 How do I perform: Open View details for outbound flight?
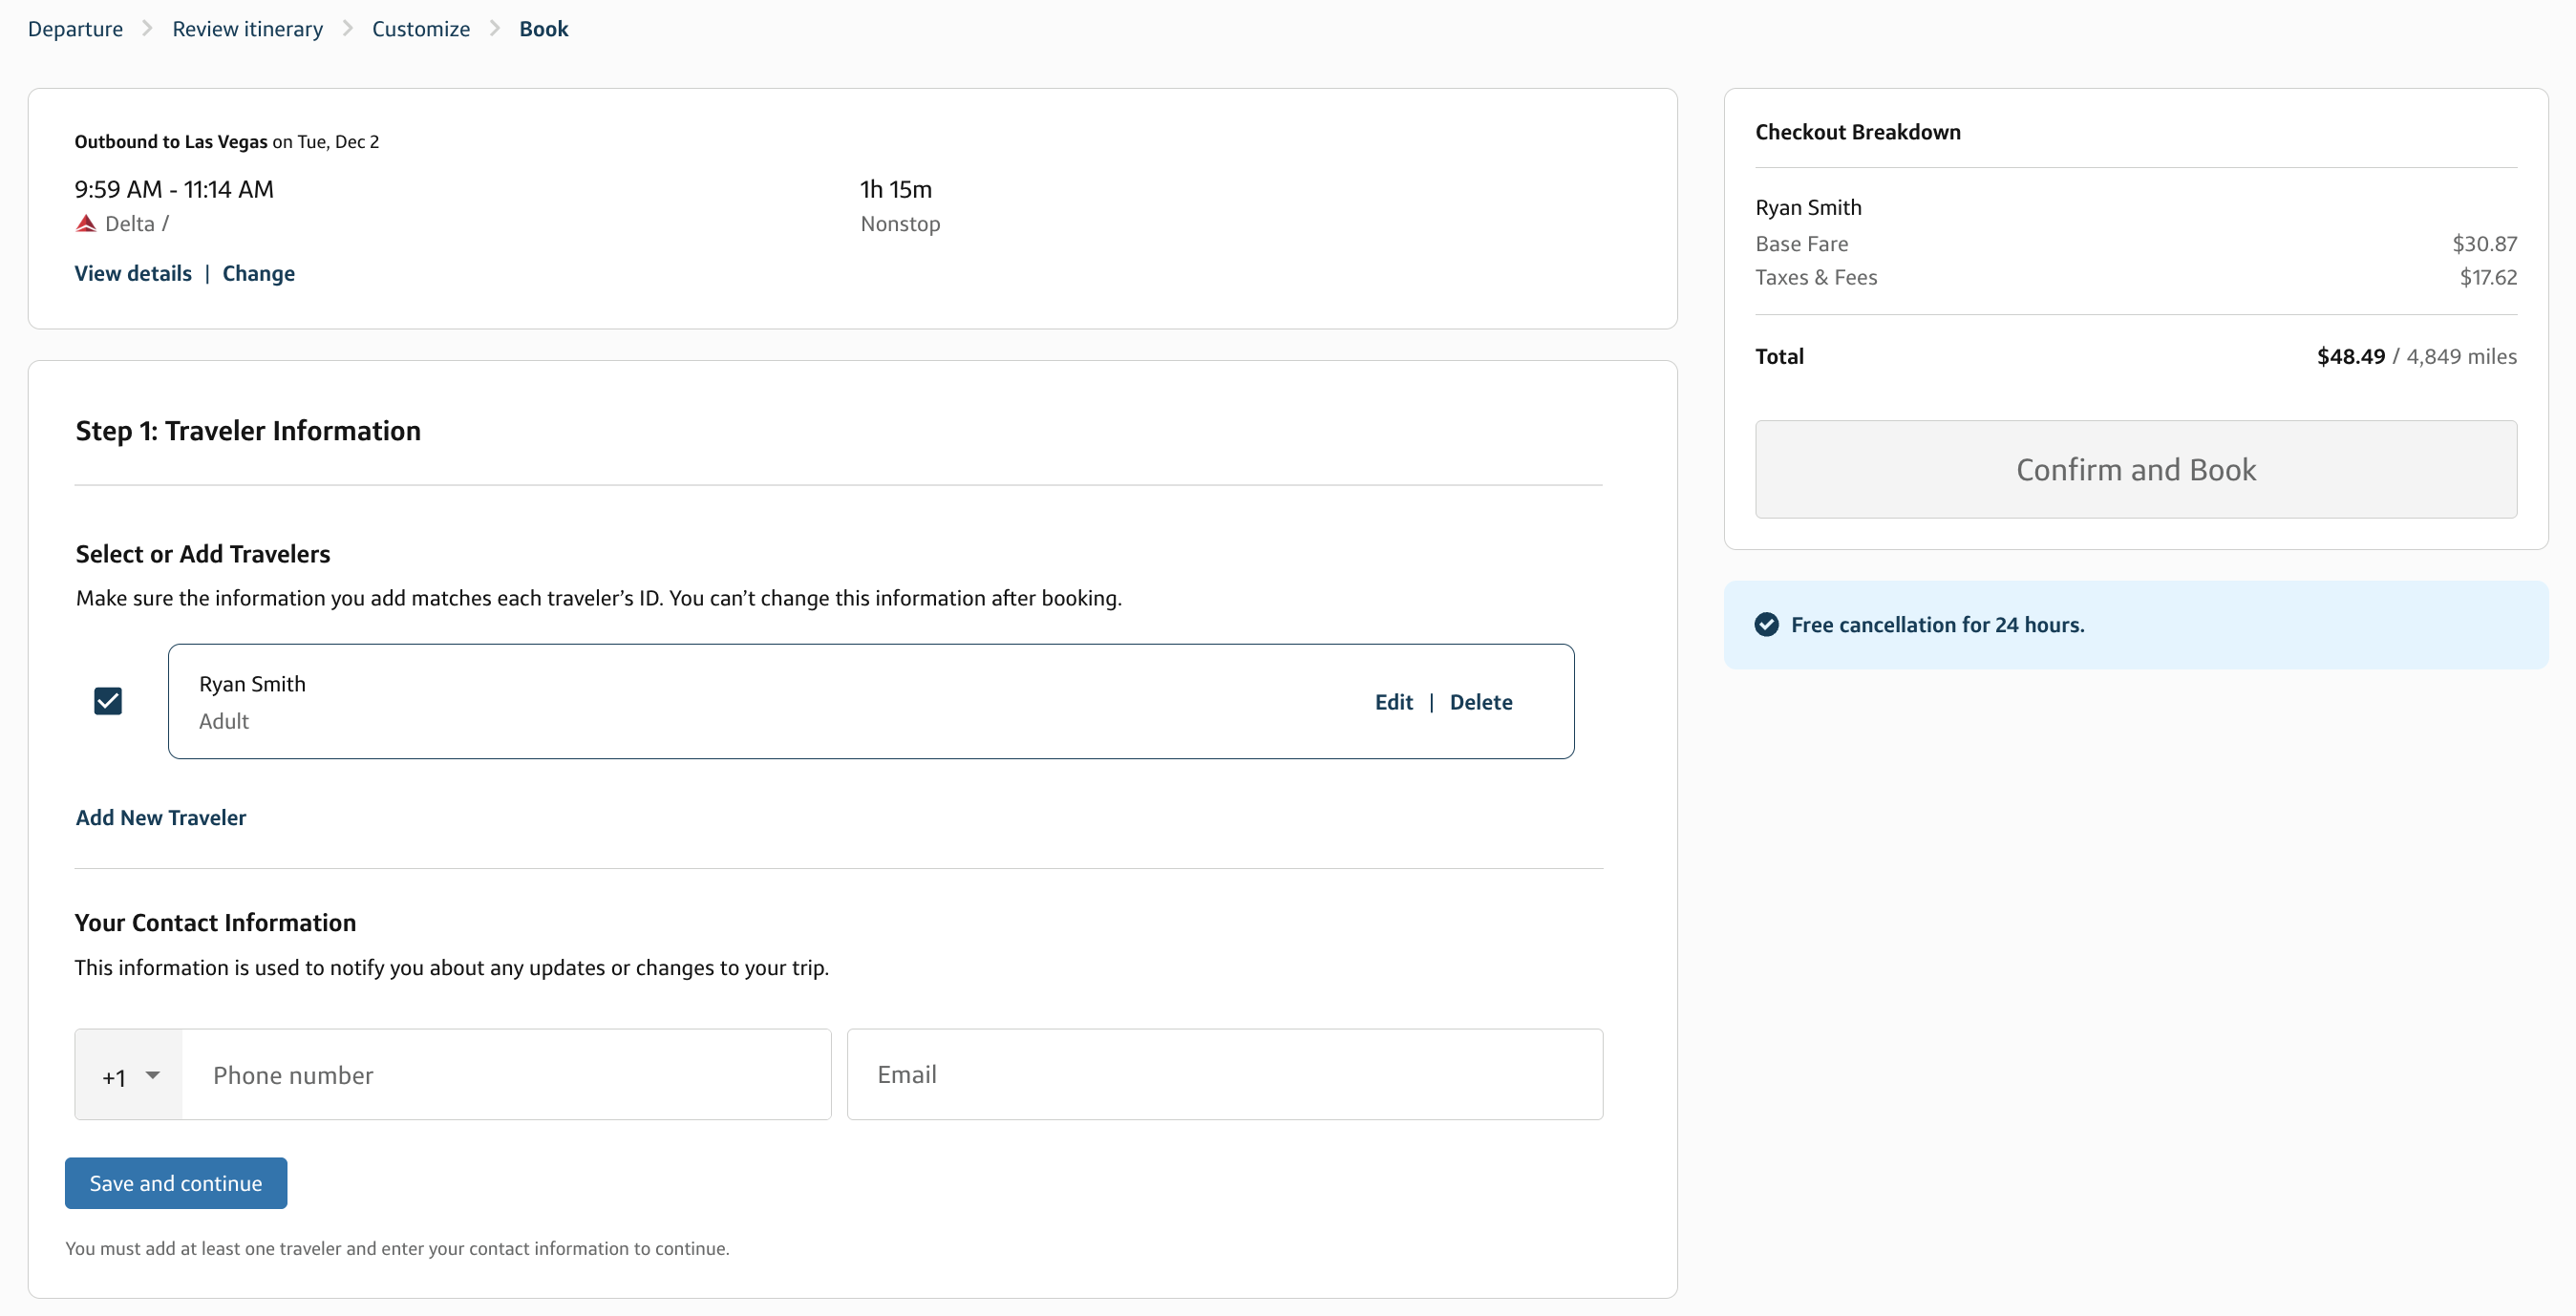133,273
